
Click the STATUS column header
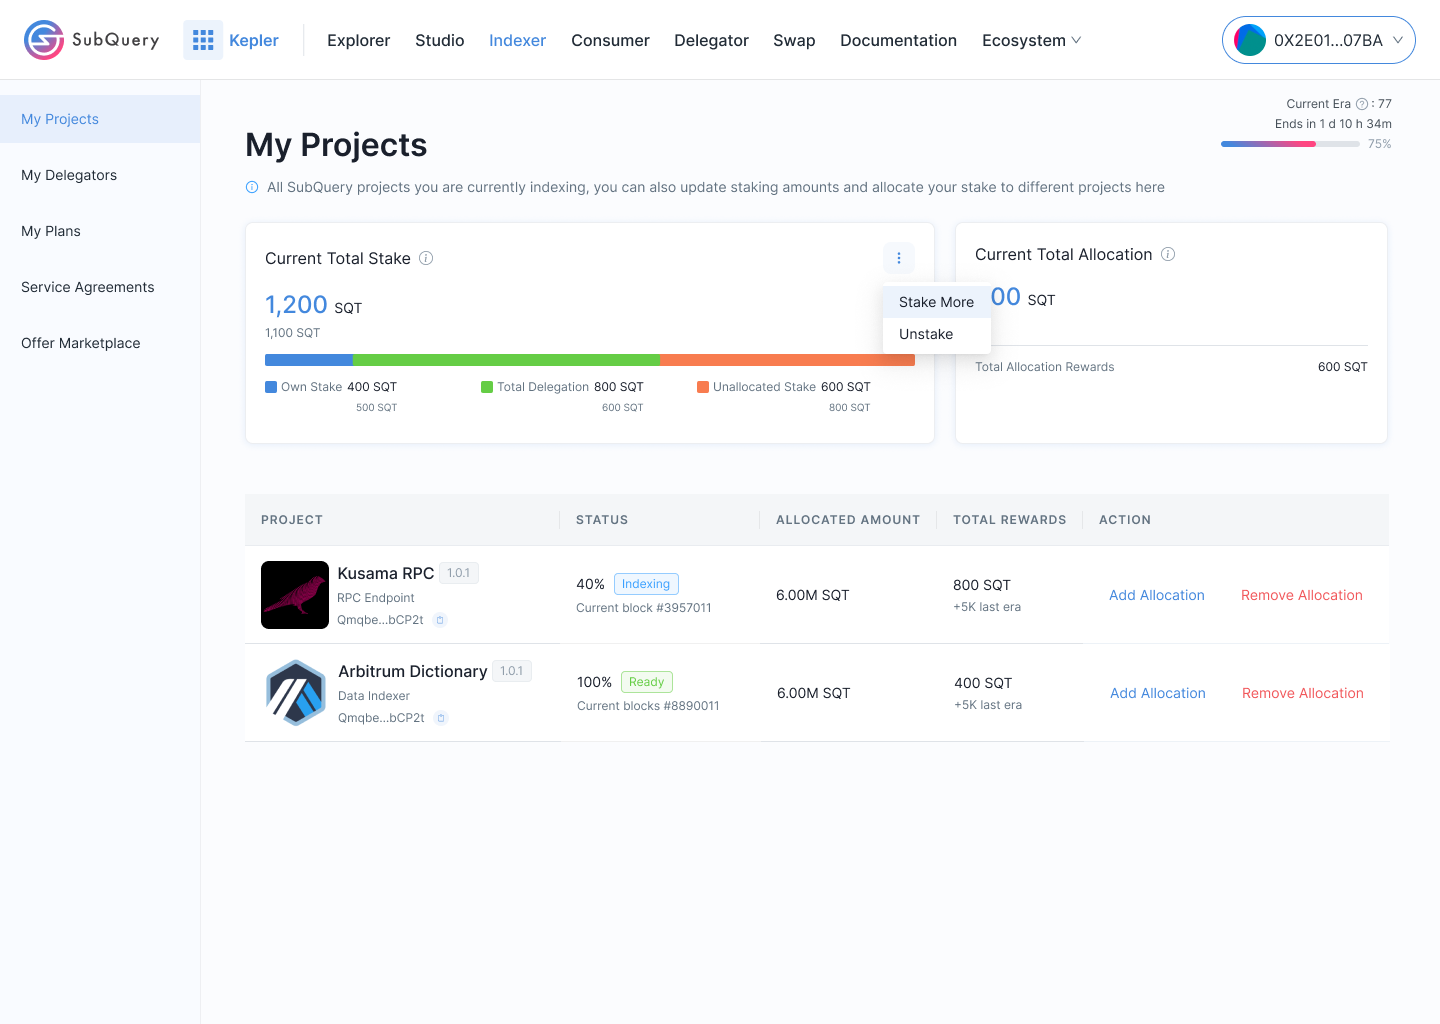[x=602, y=520]
